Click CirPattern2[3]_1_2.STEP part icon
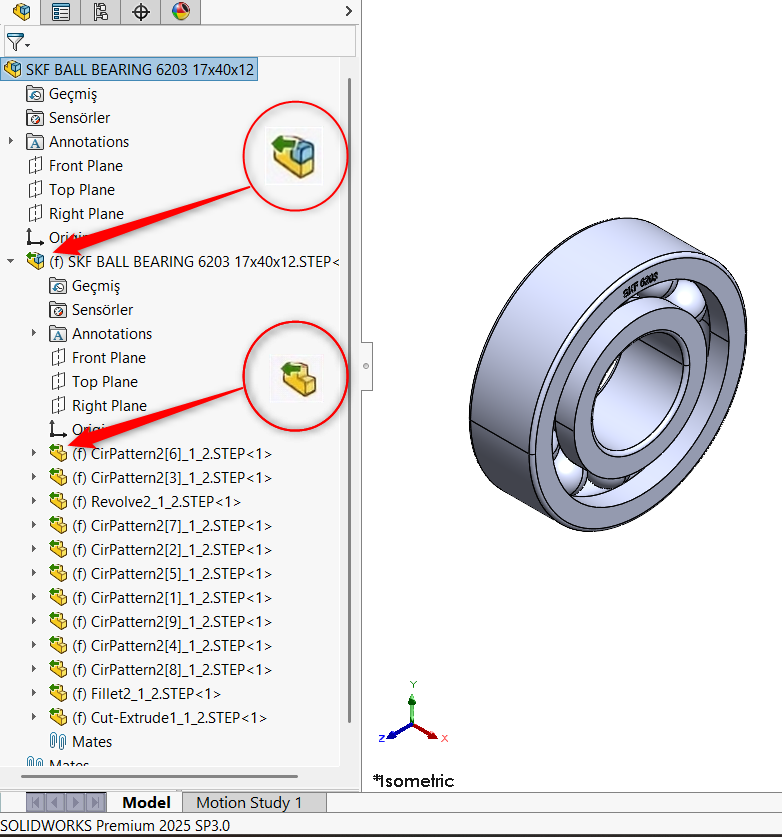Viewport: 782px width, 837px height. pyautogui.click(x=58, y=477)
